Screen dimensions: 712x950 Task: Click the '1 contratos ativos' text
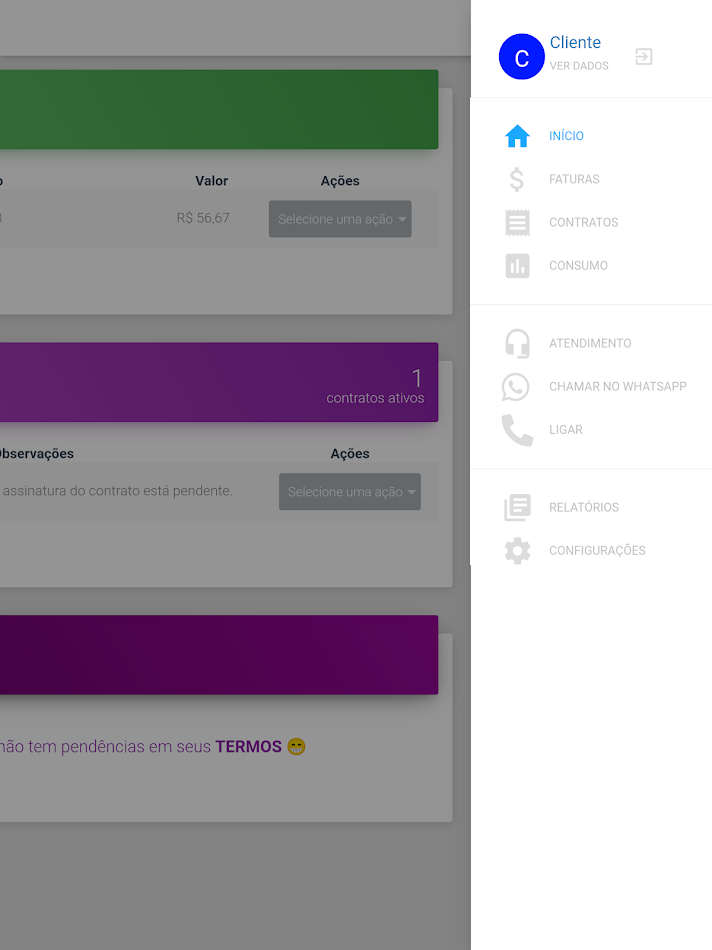375,386
